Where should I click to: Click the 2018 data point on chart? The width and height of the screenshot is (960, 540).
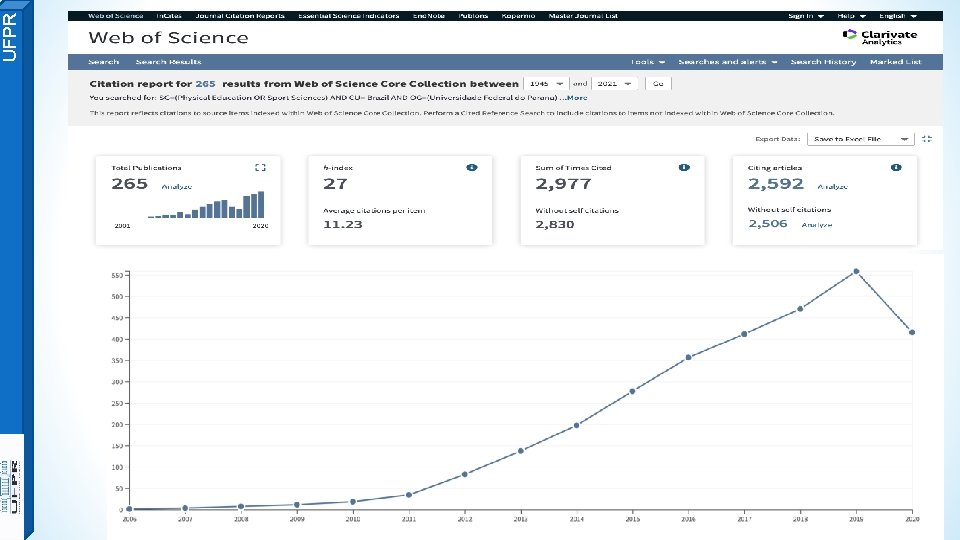click(800, 309)
